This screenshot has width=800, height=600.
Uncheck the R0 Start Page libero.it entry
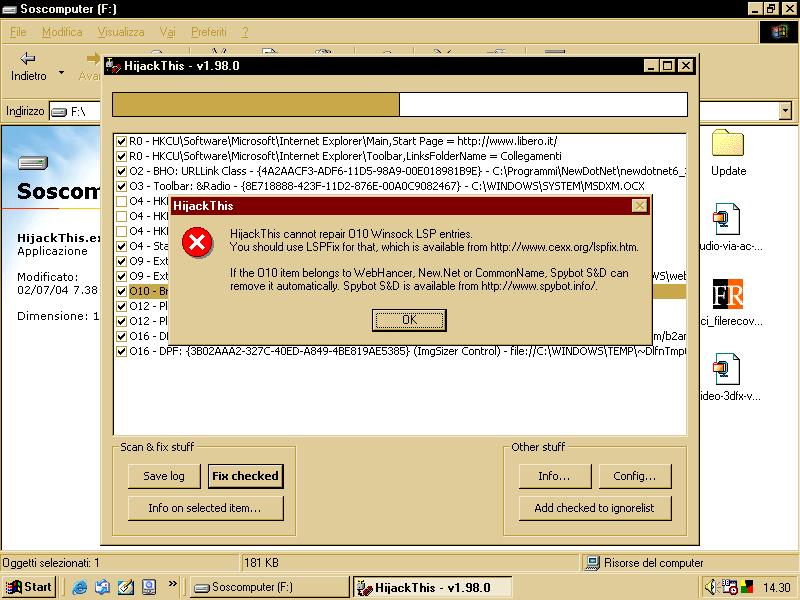121,142
